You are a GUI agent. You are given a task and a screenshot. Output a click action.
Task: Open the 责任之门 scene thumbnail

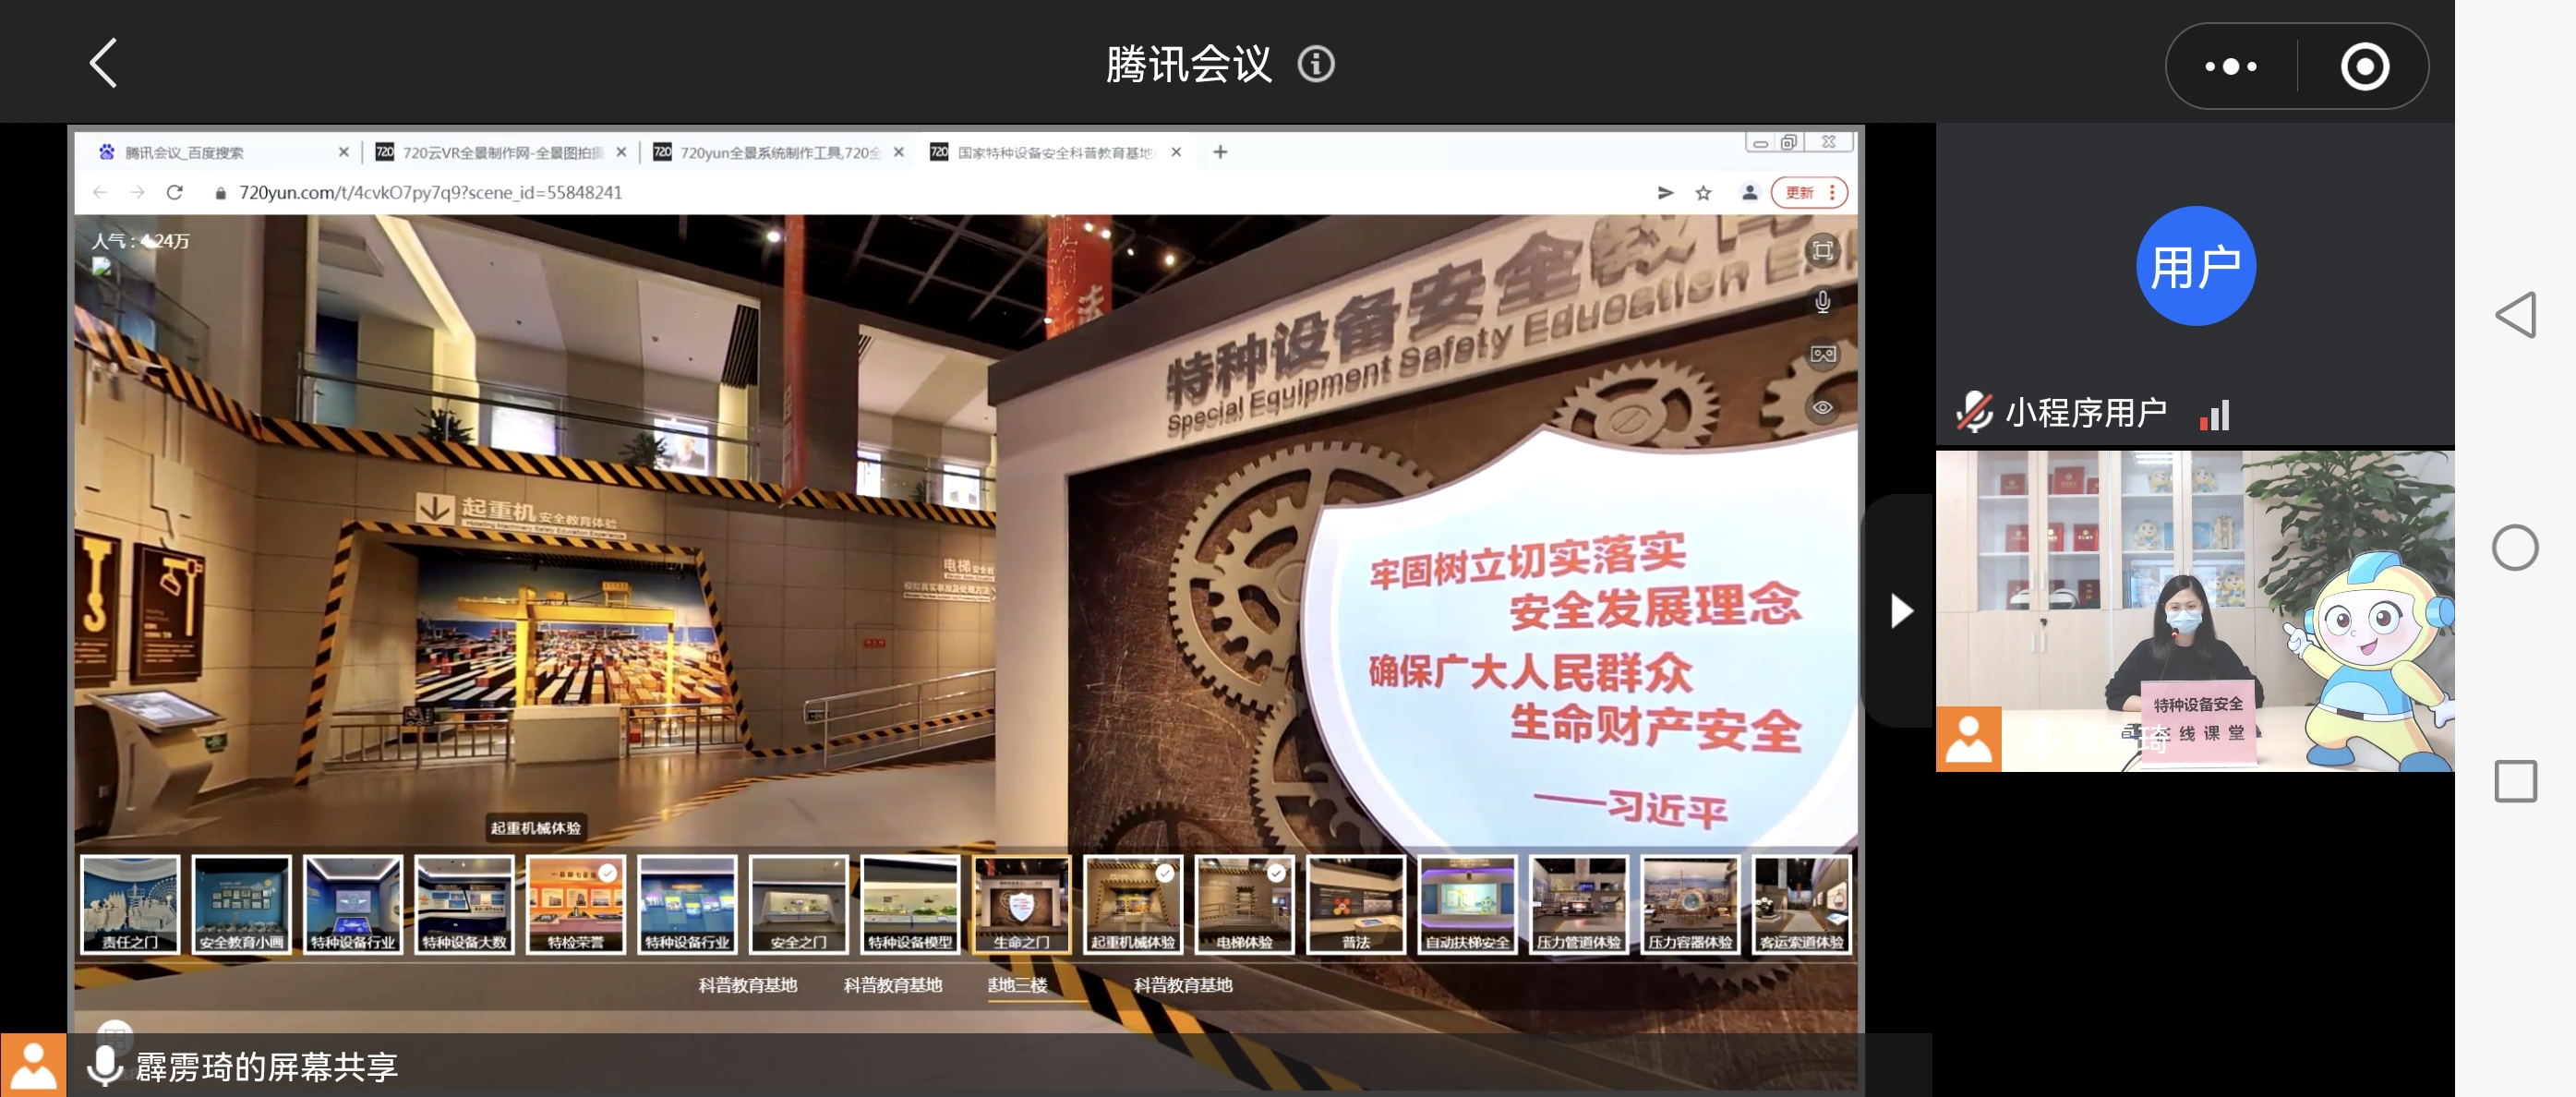coord(130,904)
